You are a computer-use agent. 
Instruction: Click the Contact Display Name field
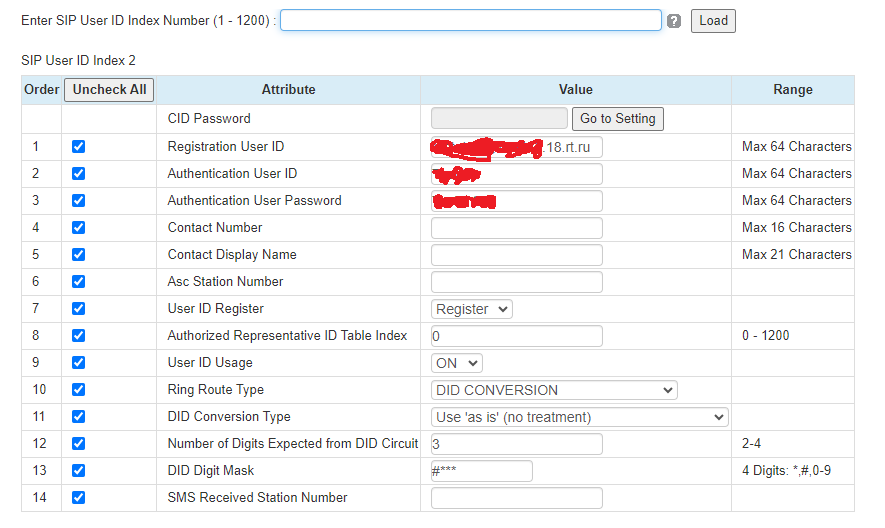pos(516,255)
